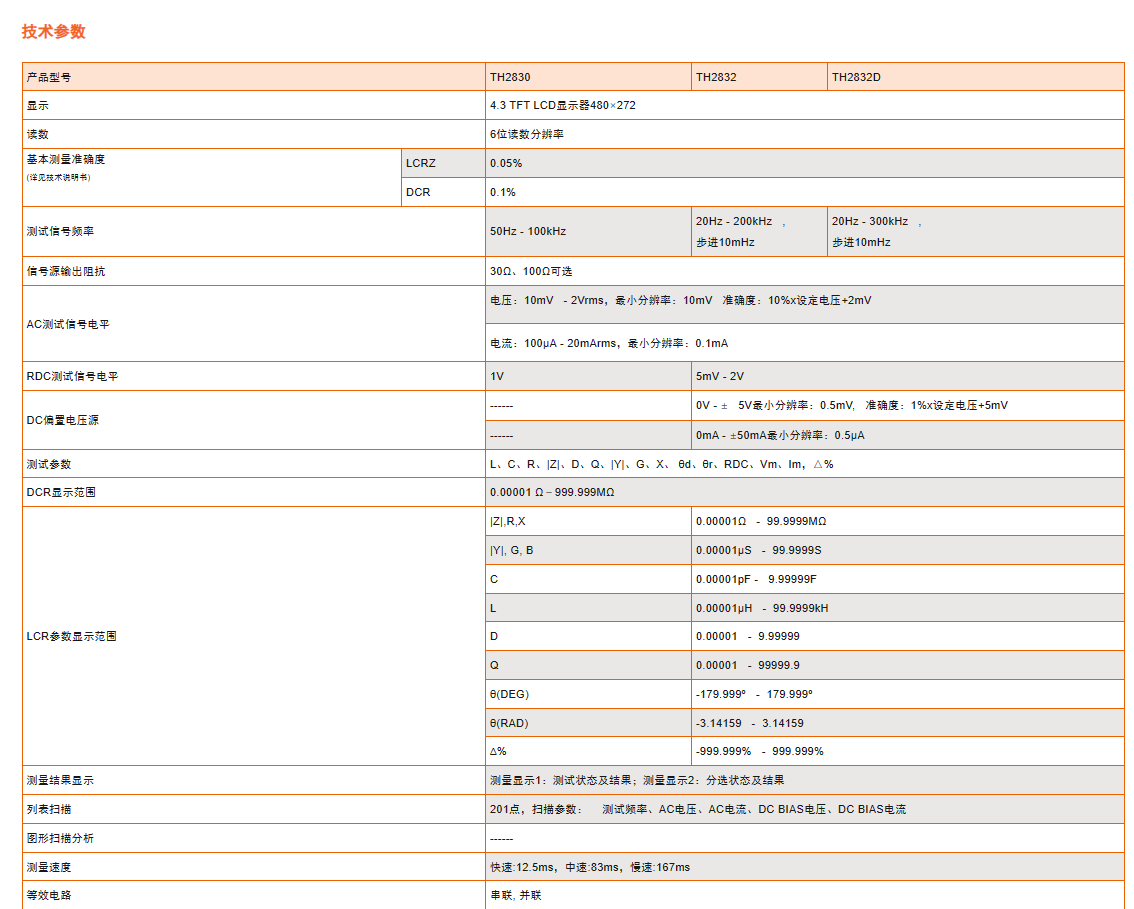Viewport: 1134px width, 909px height.
Task: Click the 50Hz - 100kHz frequency cell
Action: [x=528, y=231]
